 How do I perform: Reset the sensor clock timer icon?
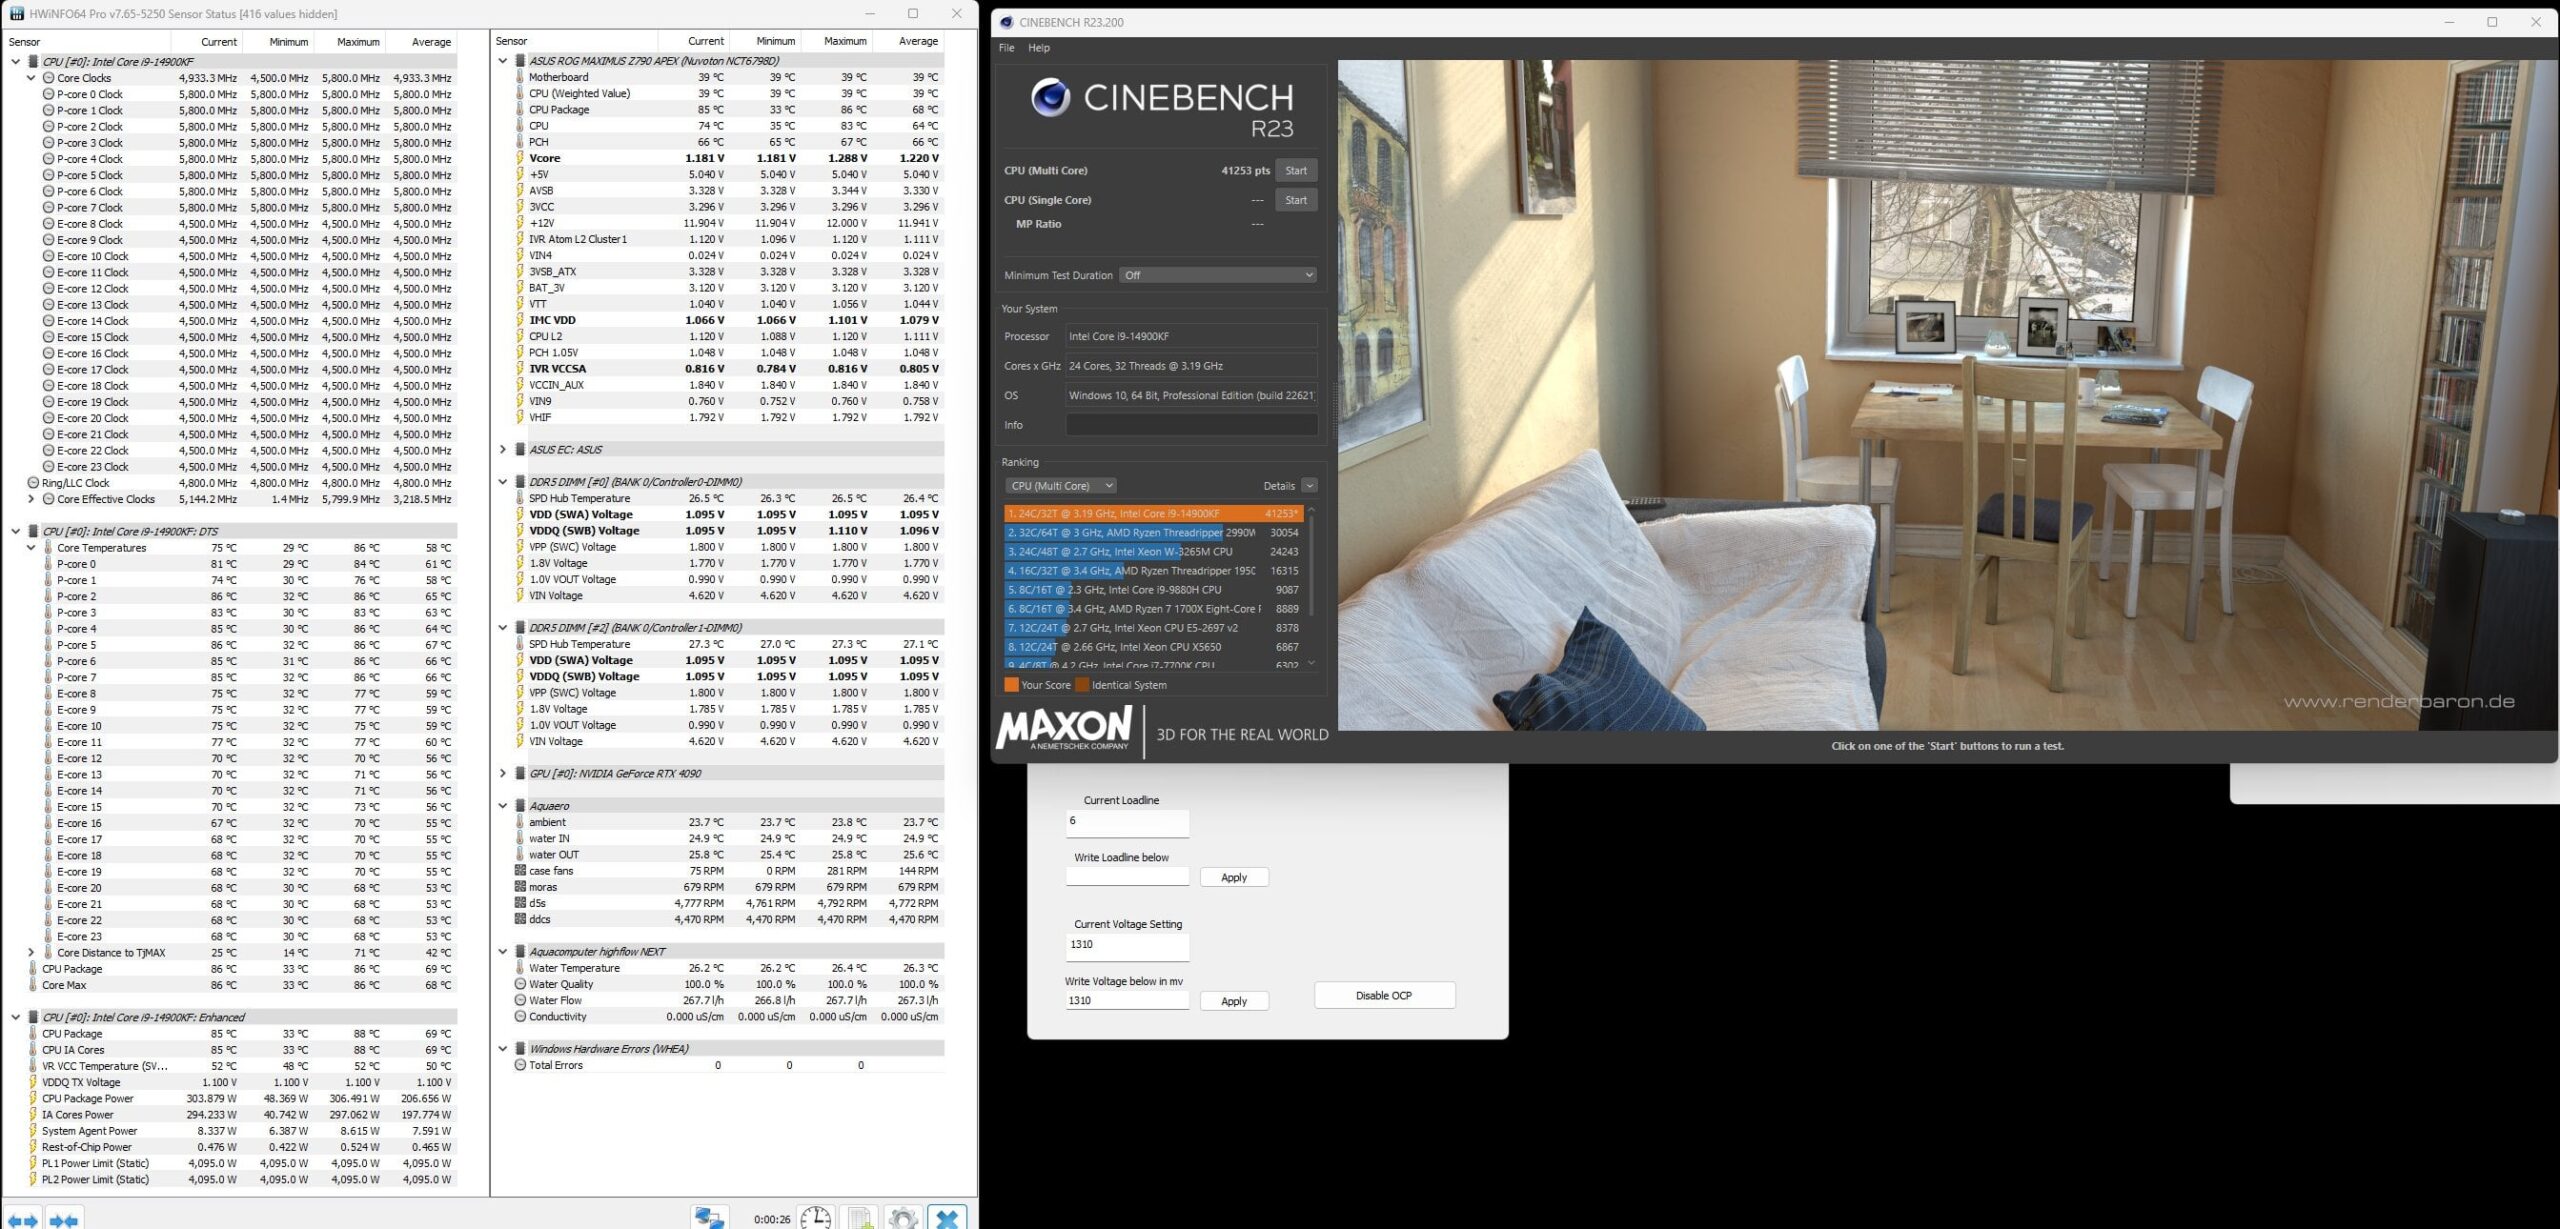point(815,1218)
